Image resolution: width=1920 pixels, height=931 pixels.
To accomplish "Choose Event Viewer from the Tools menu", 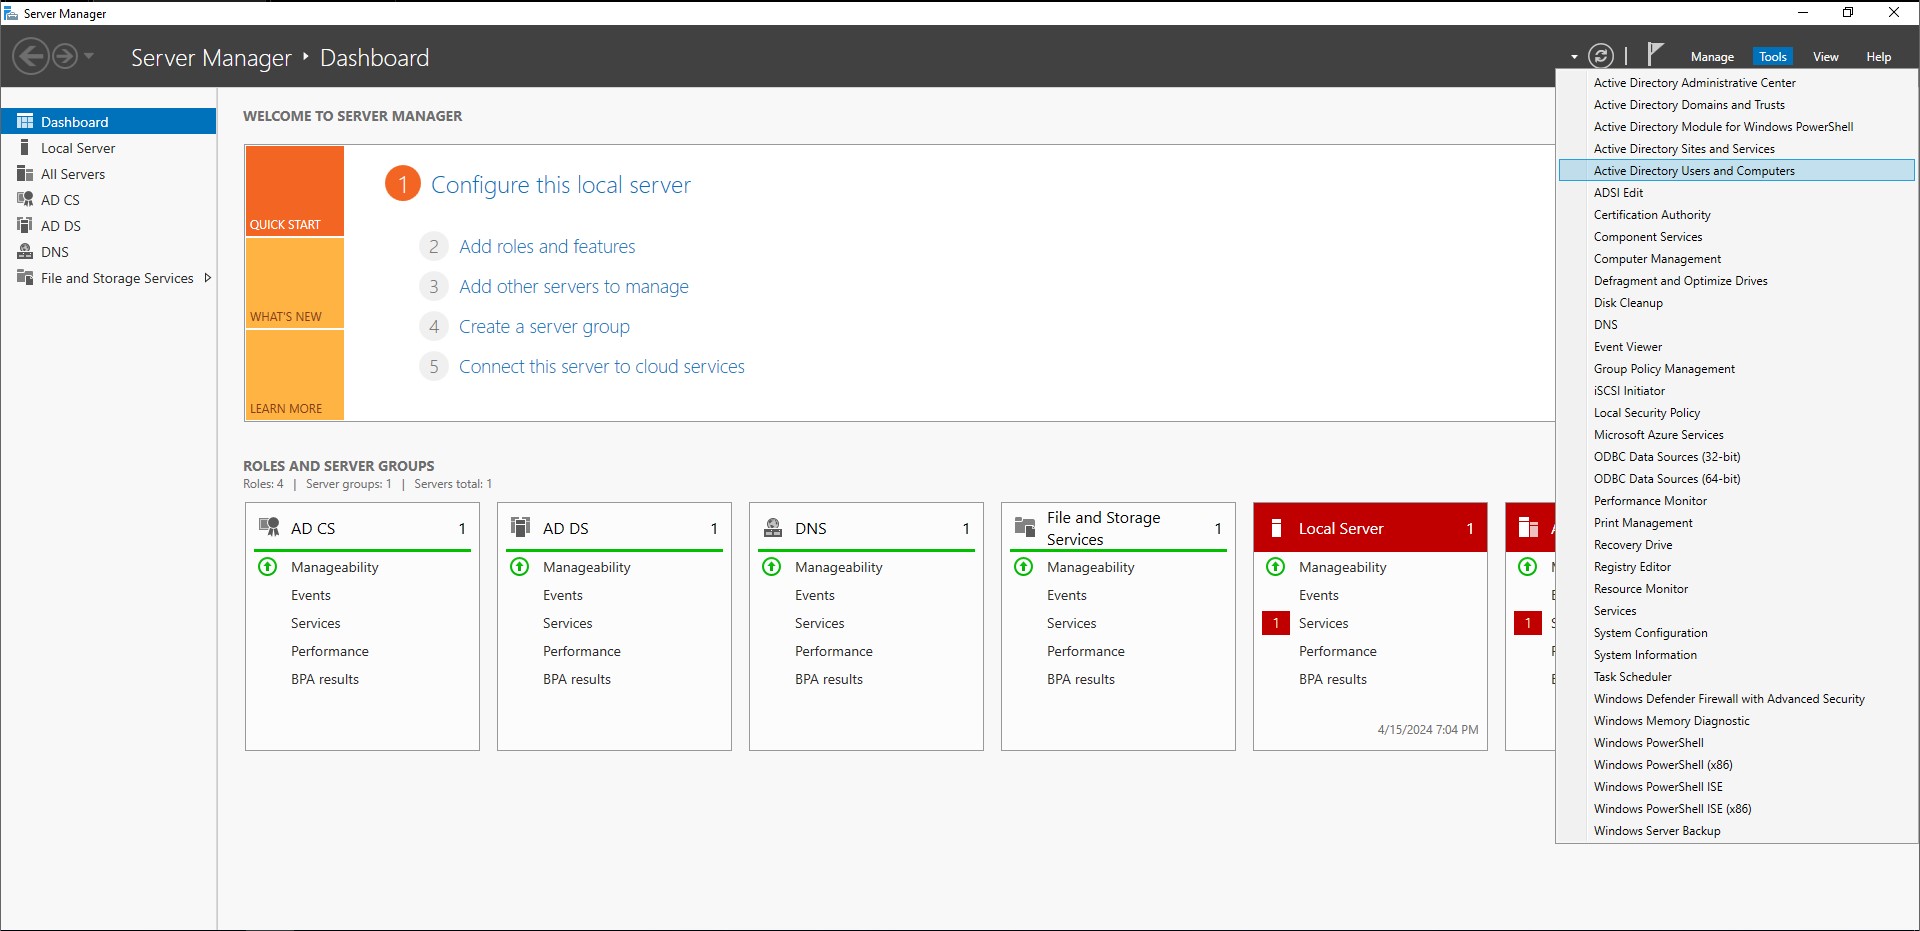I will point(1627,346).
